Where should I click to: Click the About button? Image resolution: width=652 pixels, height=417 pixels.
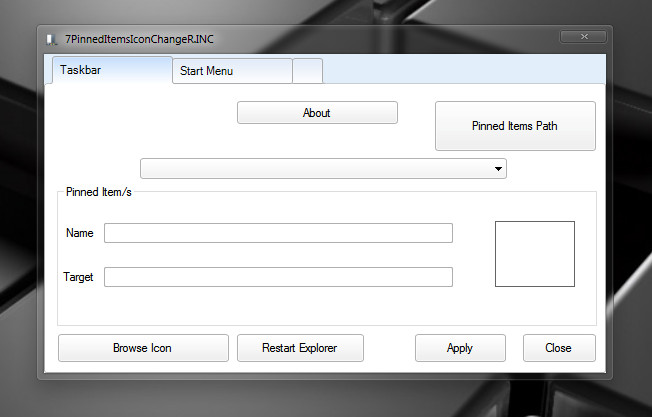317,113
